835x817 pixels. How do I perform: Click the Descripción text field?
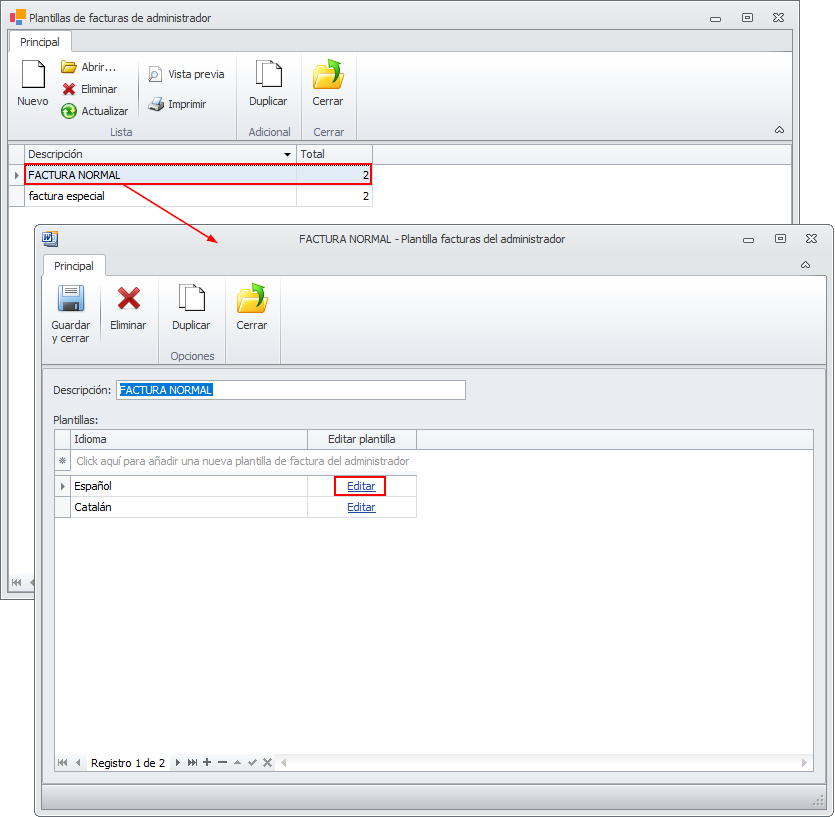291,390
